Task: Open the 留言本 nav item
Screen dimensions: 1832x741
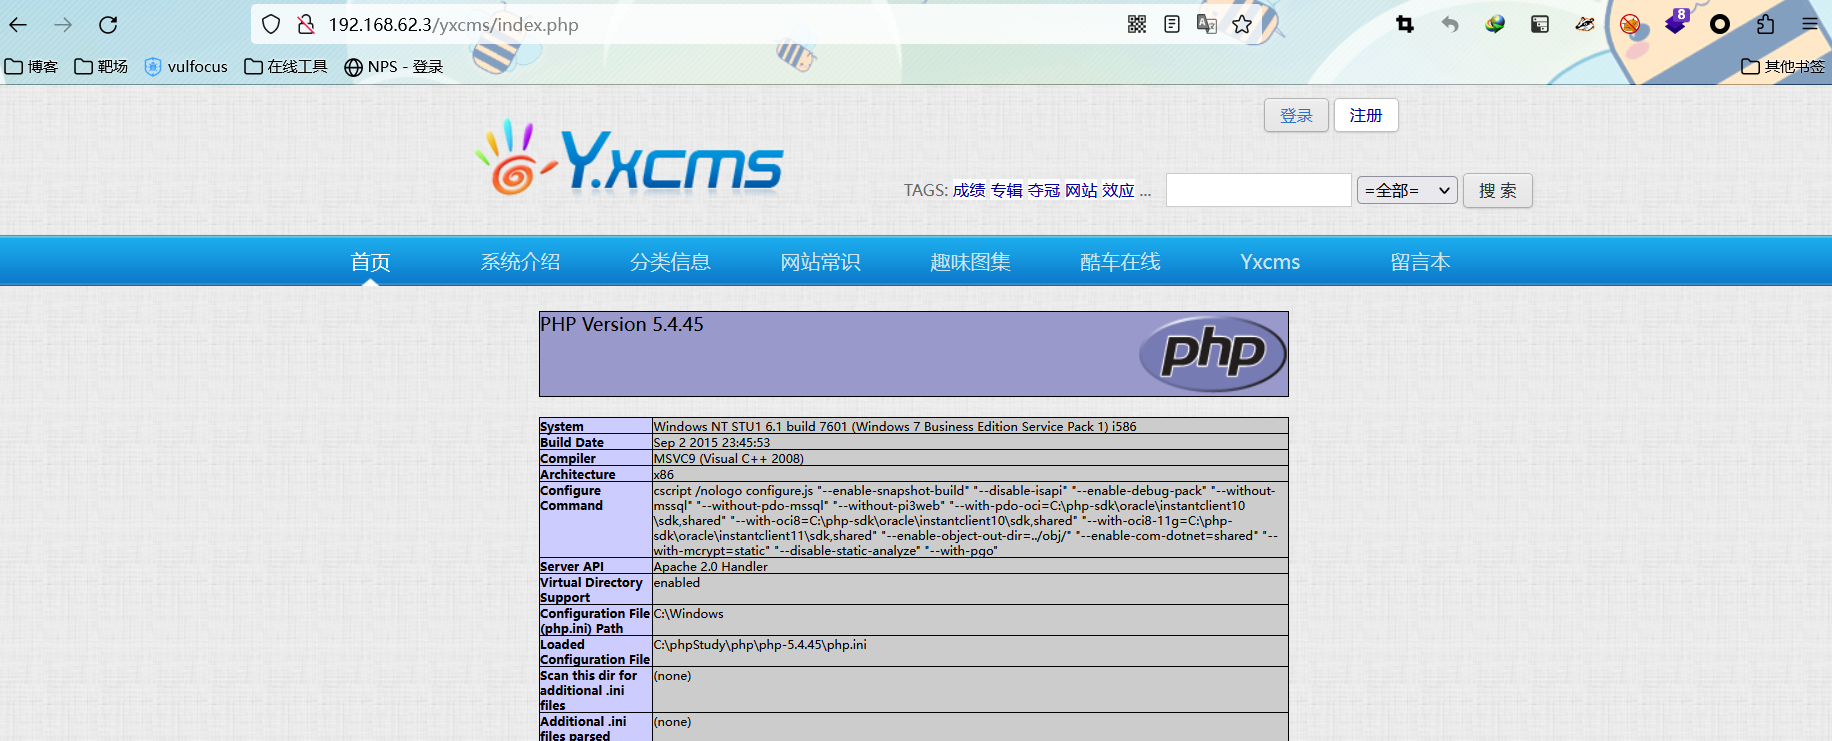Action: pos(1420,262)
